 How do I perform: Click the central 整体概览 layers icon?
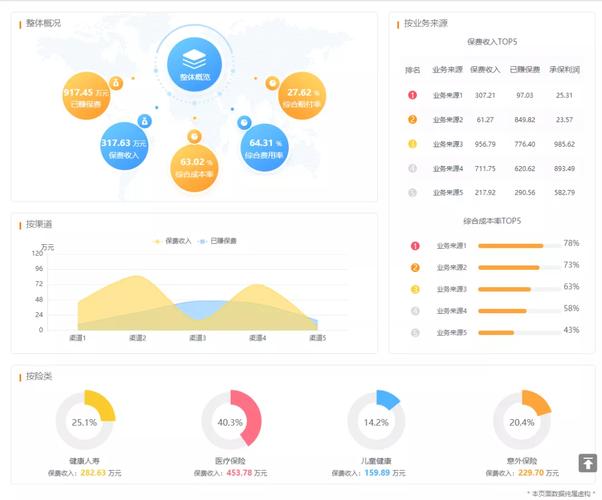pos(194,64)
